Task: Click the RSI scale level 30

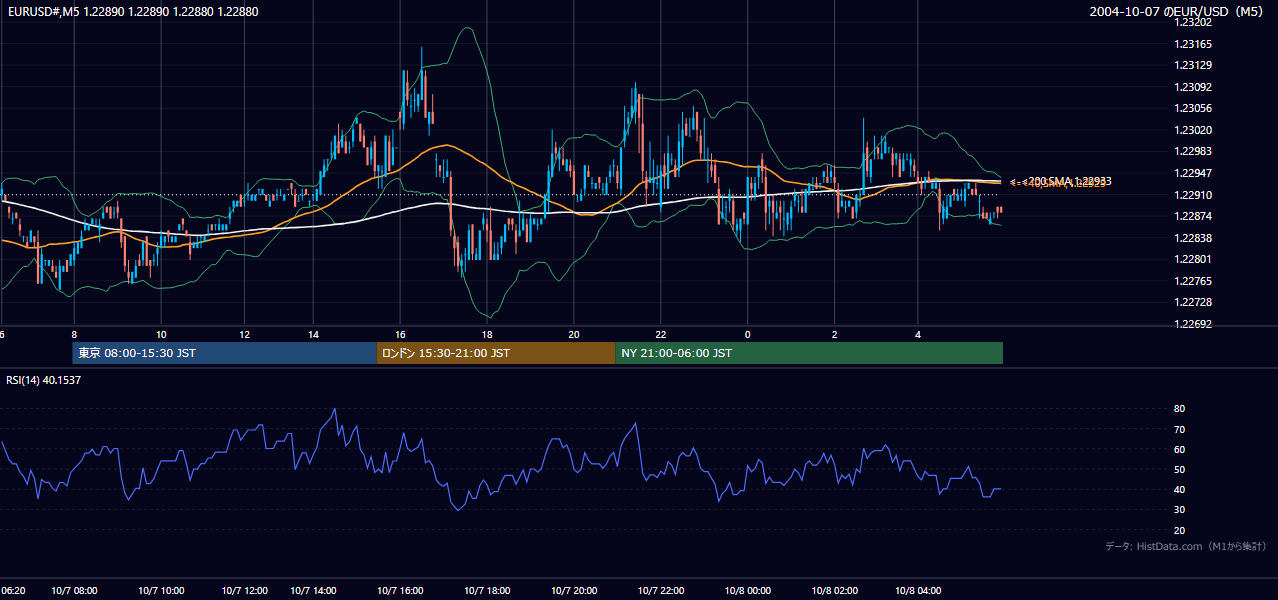Action: coord(1179,510)
